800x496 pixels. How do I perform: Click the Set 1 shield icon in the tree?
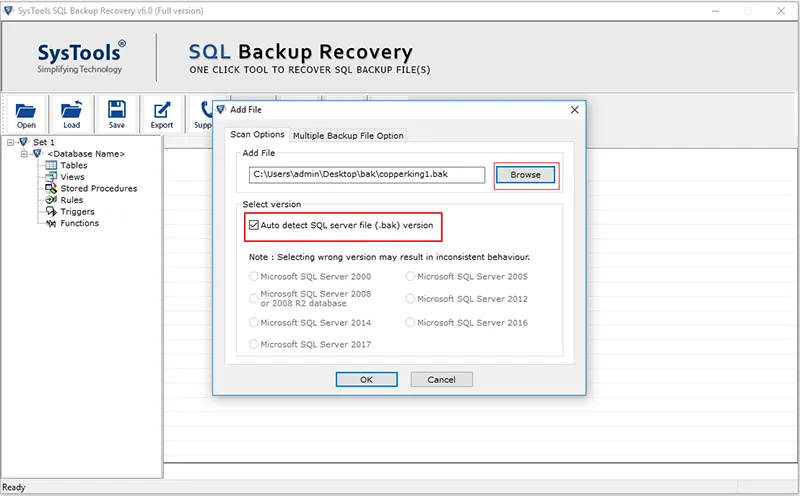tap(23, 142)
